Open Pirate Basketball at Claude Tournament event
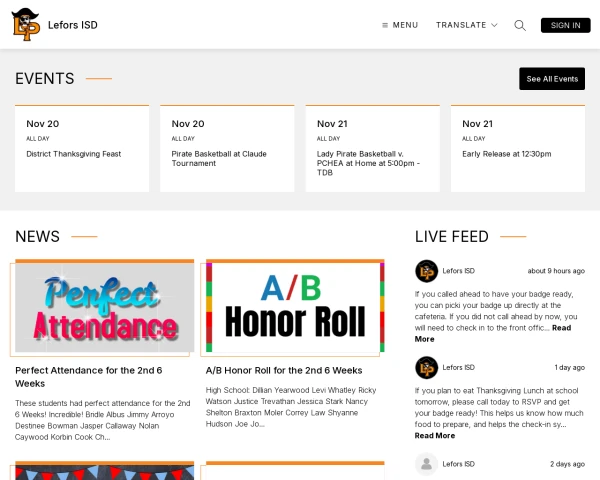Image resolution: width=600 pixels, height=480 pixels. [x=227, y=149]
